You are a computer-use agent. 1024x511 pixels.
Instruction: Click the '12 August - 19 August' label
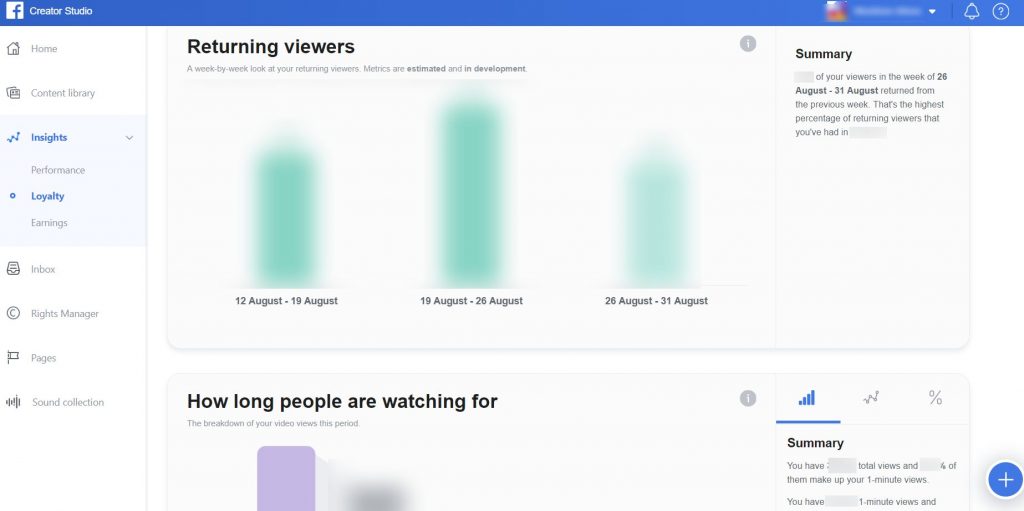click(286, 301)
